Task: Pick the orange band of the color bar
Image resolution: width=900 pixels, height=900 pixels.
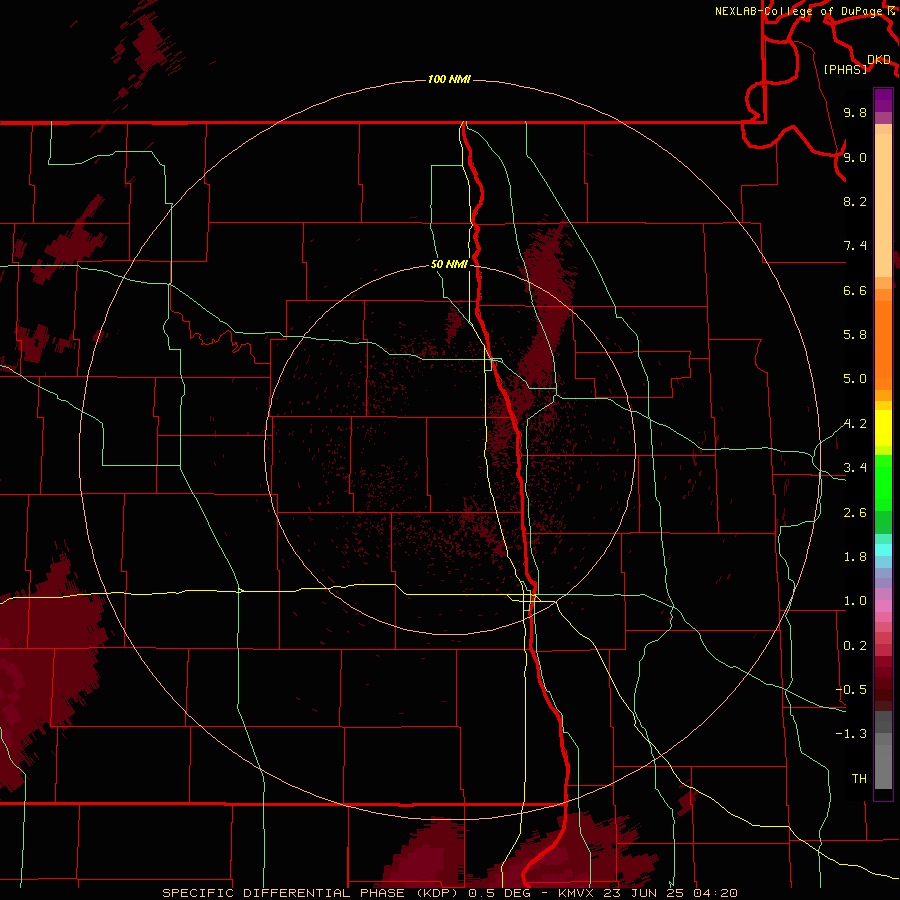Action: pos(883,344)
